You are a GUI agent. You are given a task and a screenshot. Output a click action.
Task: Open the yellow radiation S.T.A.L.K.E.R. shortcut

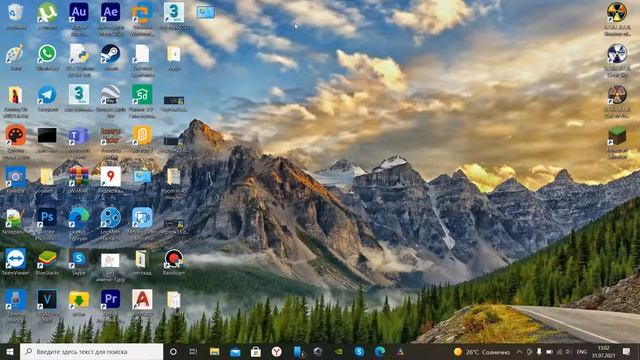(617, 12)
